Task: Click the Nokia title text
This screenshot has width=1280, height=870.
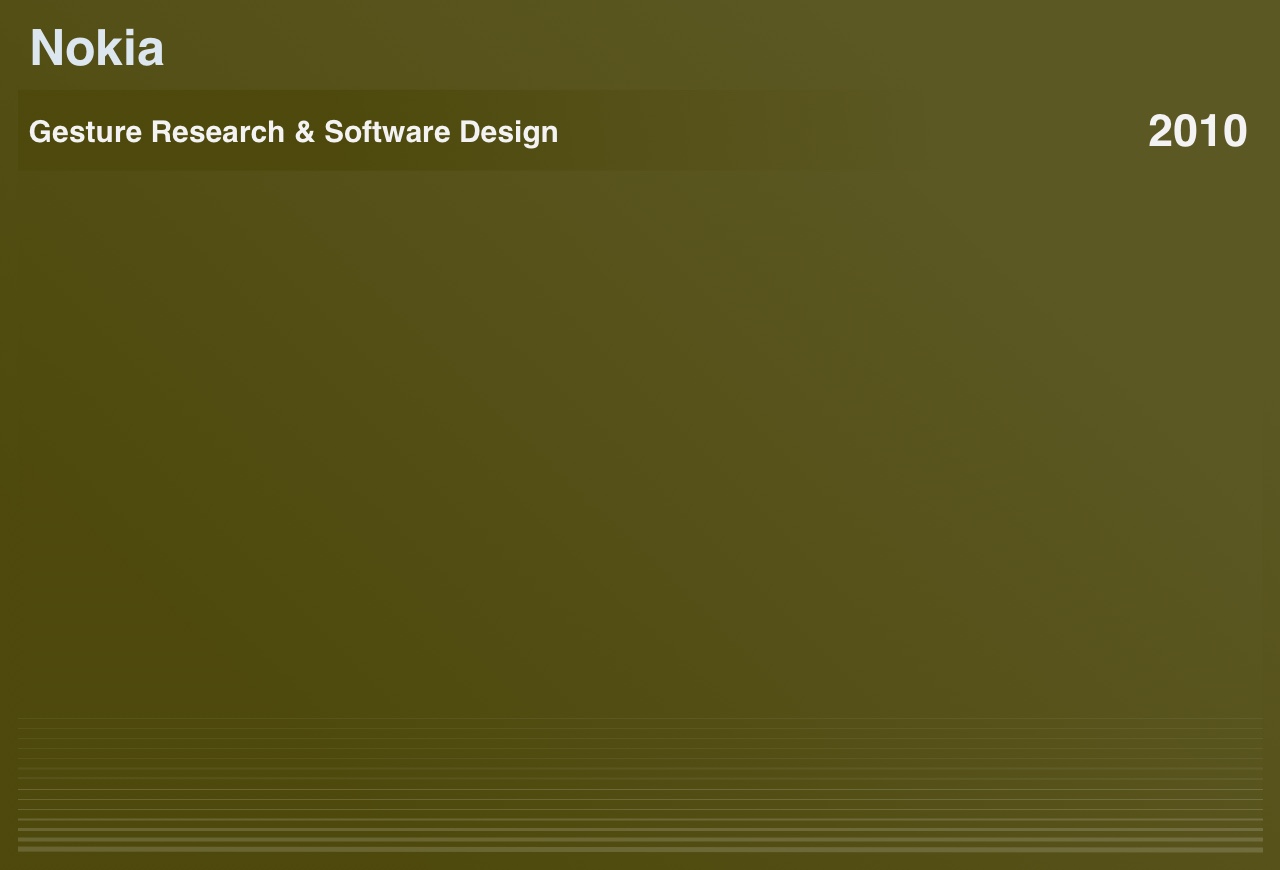Action: tap(96, 48)
